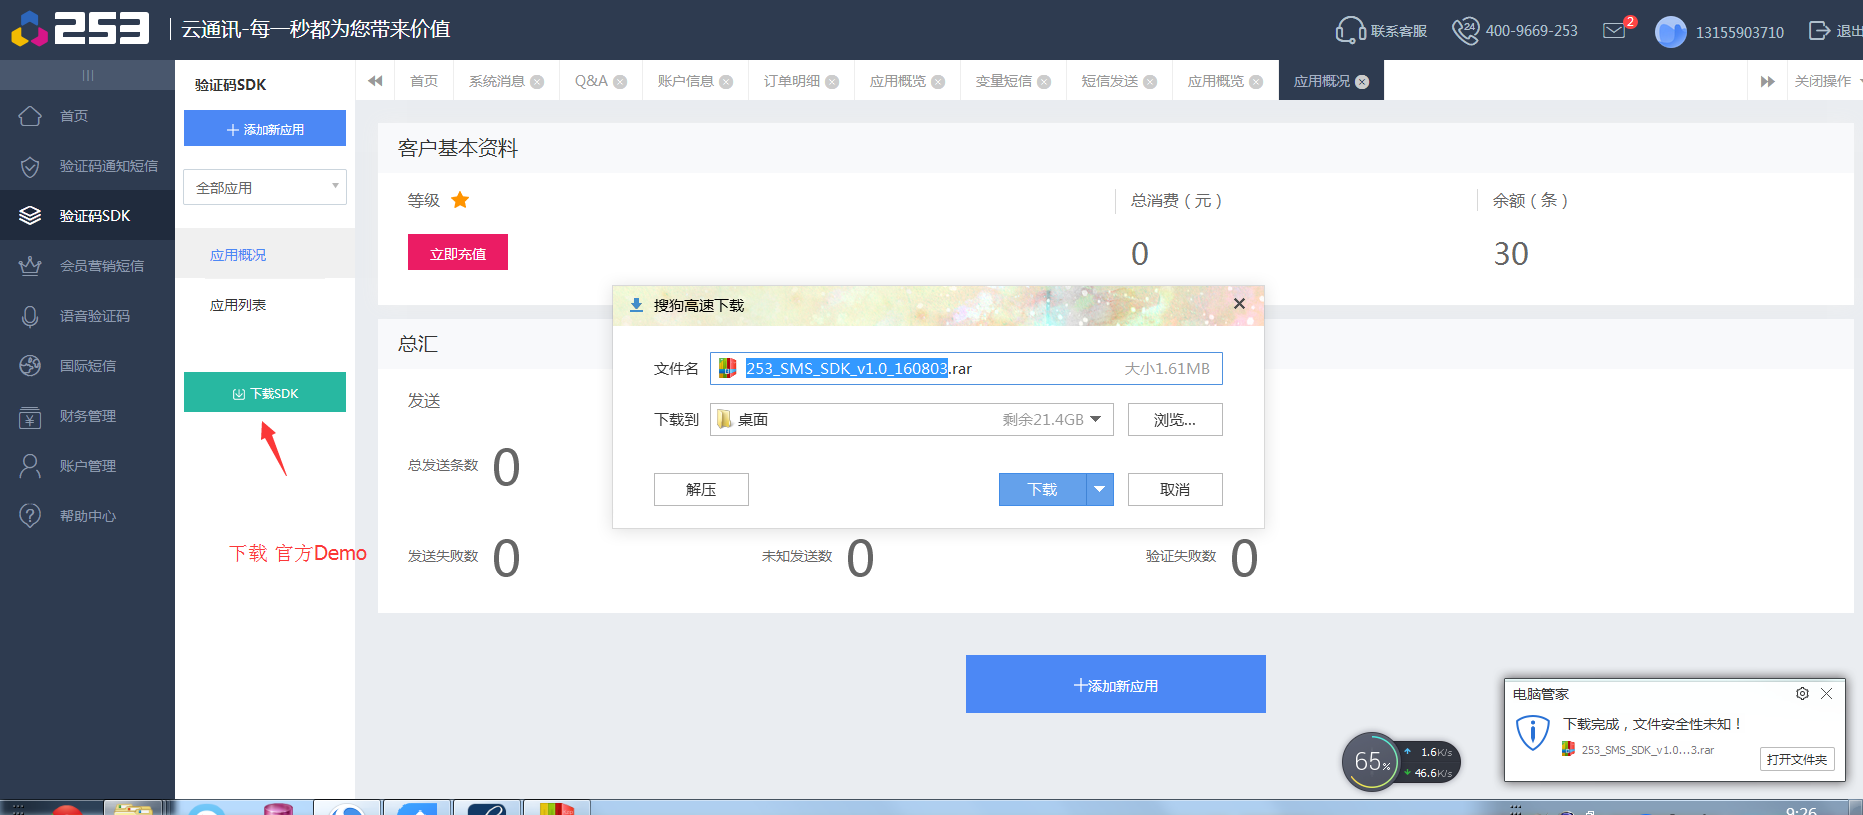Image resolution: width=1863 pixels, height=815 pixels.
Task: Click the orange level star icon
Action: pos(460,200)
